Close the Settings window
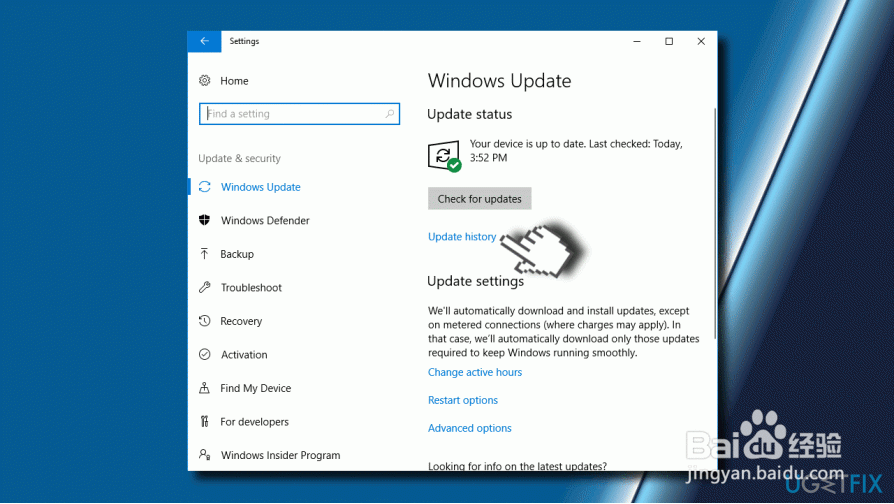Viewport: 894px width, 504px height. [701, 41]
